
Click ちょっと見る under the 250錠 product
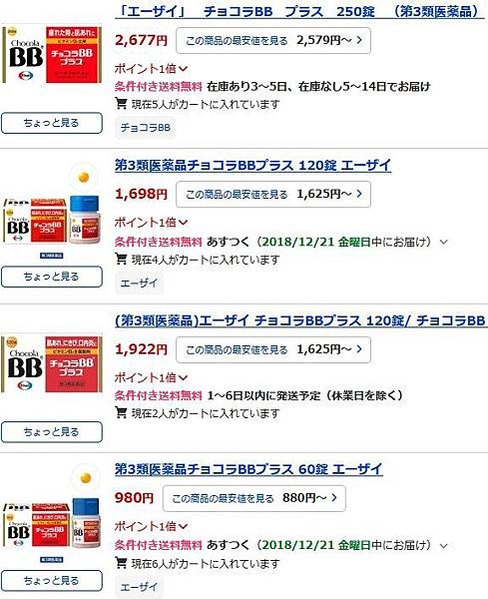[52, 123]
